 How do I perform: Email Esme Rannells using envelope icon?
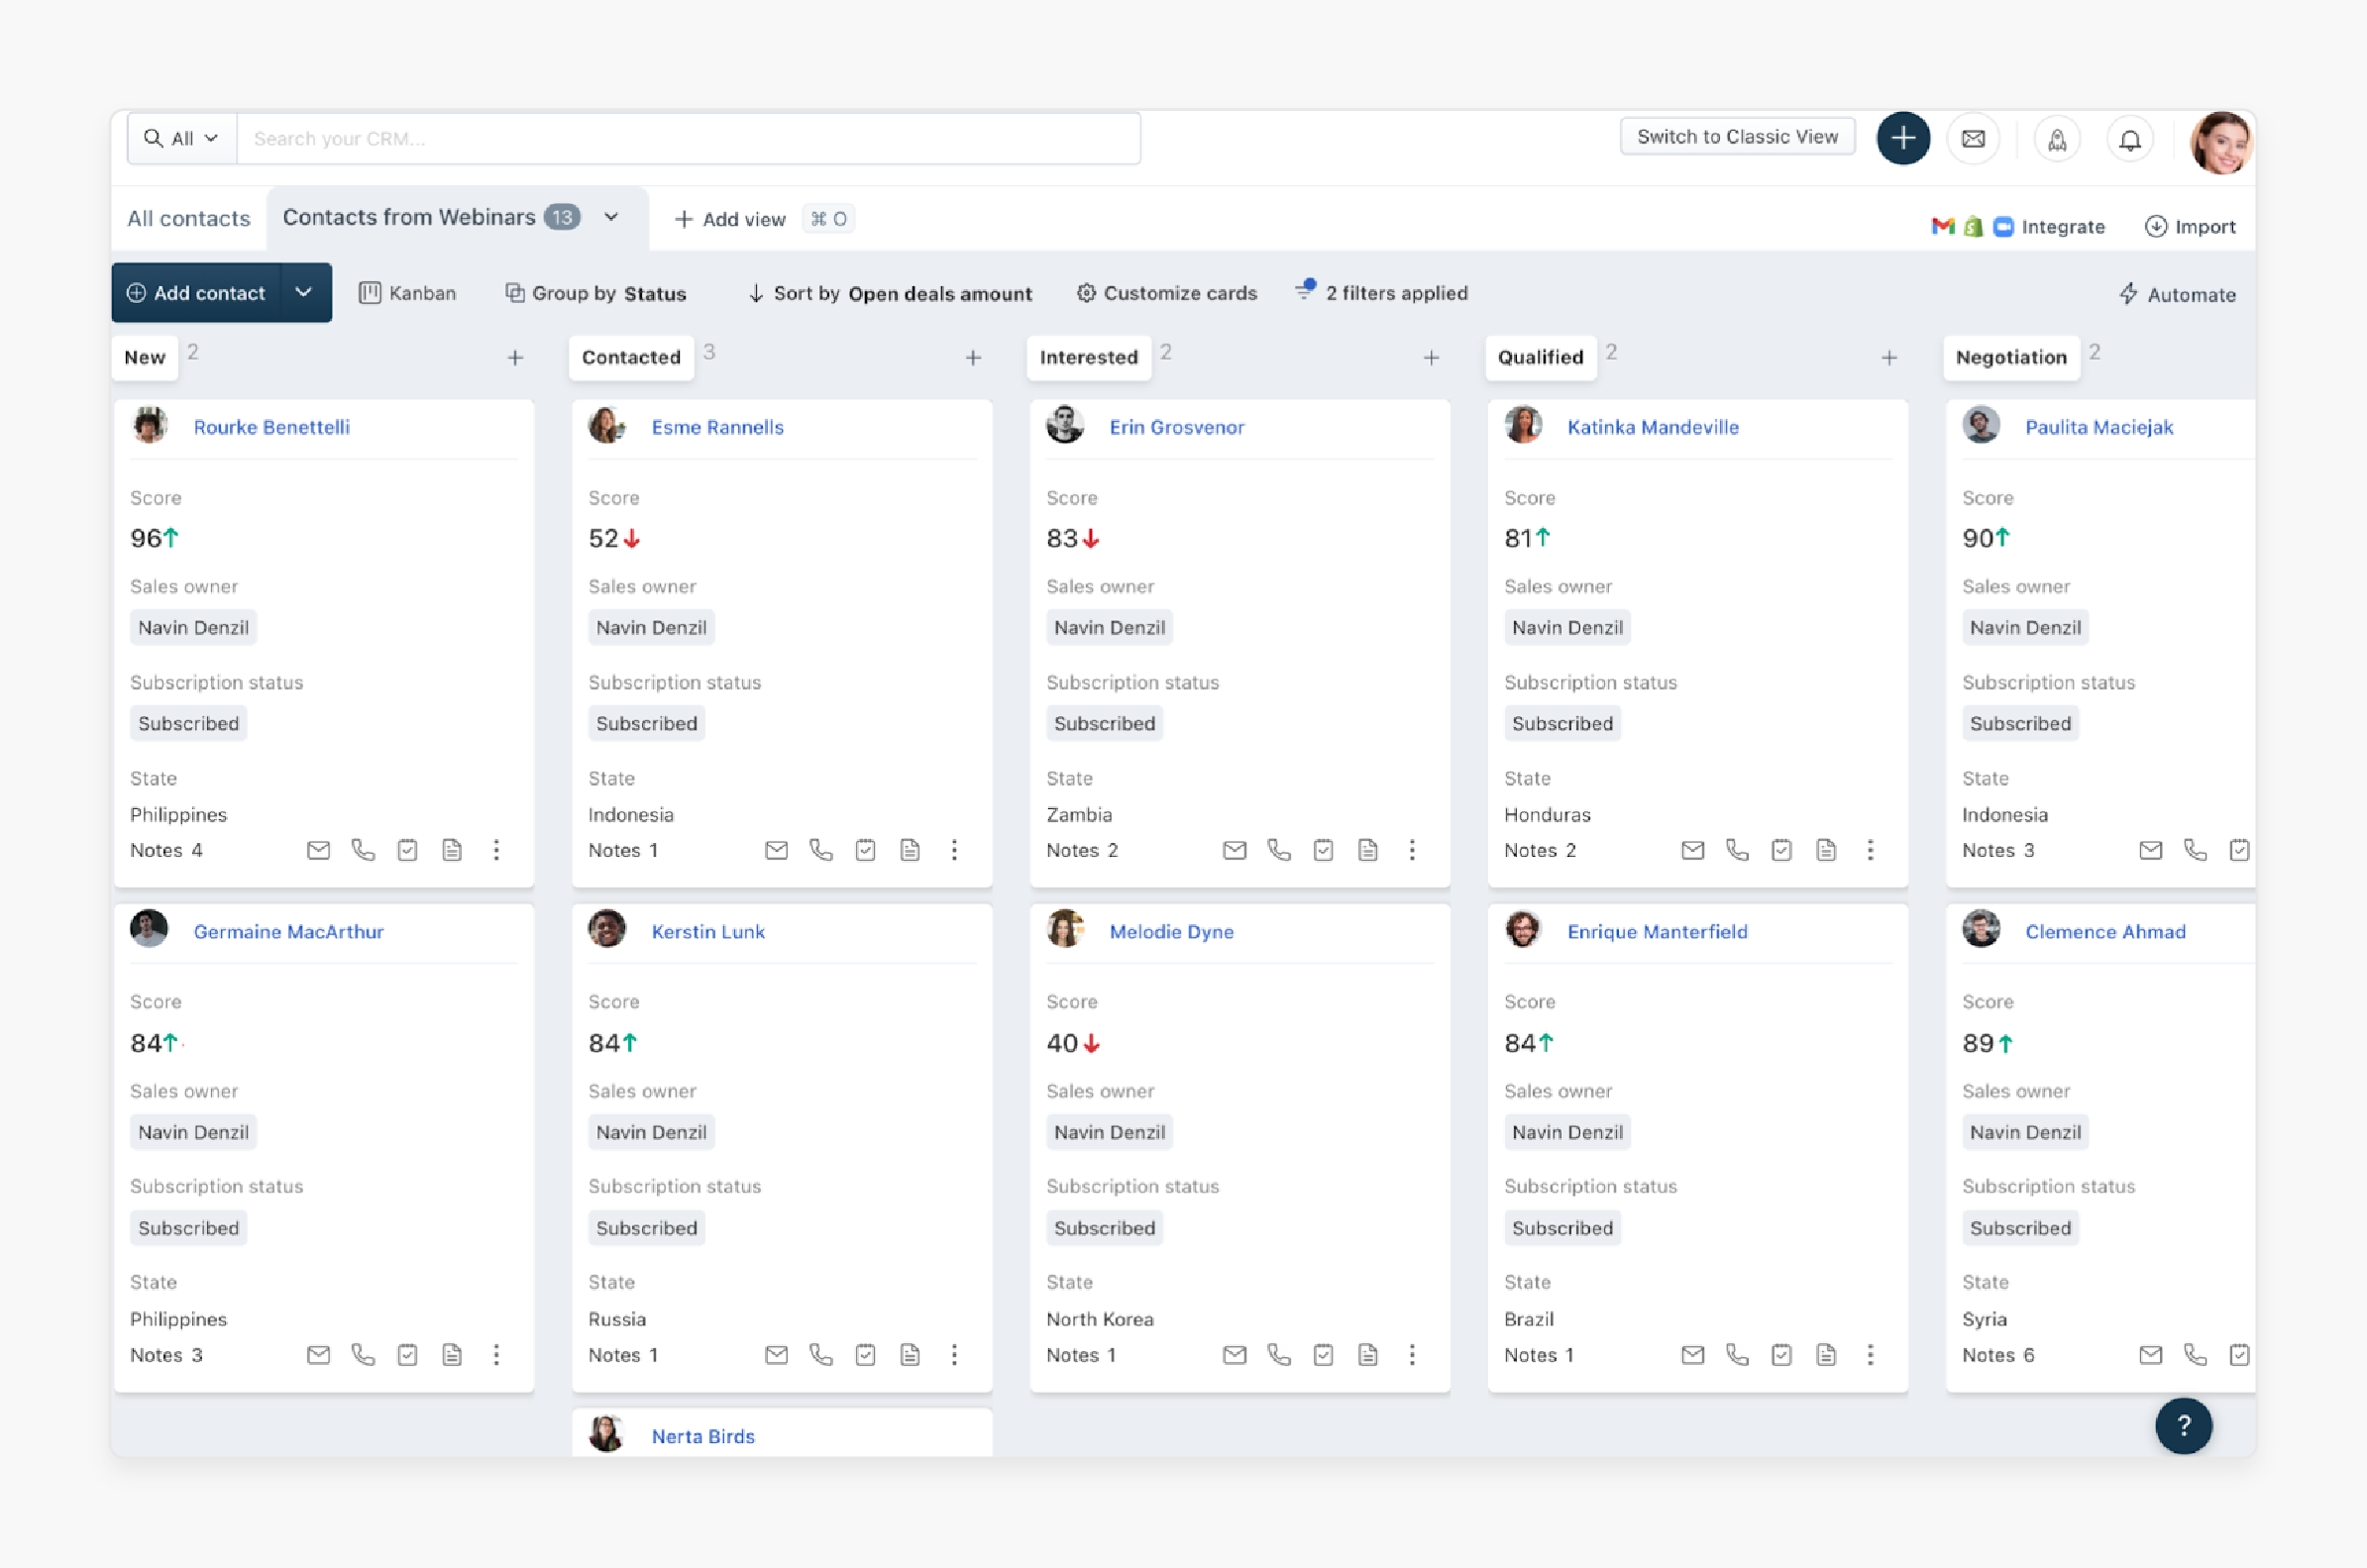click(x=776, y=850)
